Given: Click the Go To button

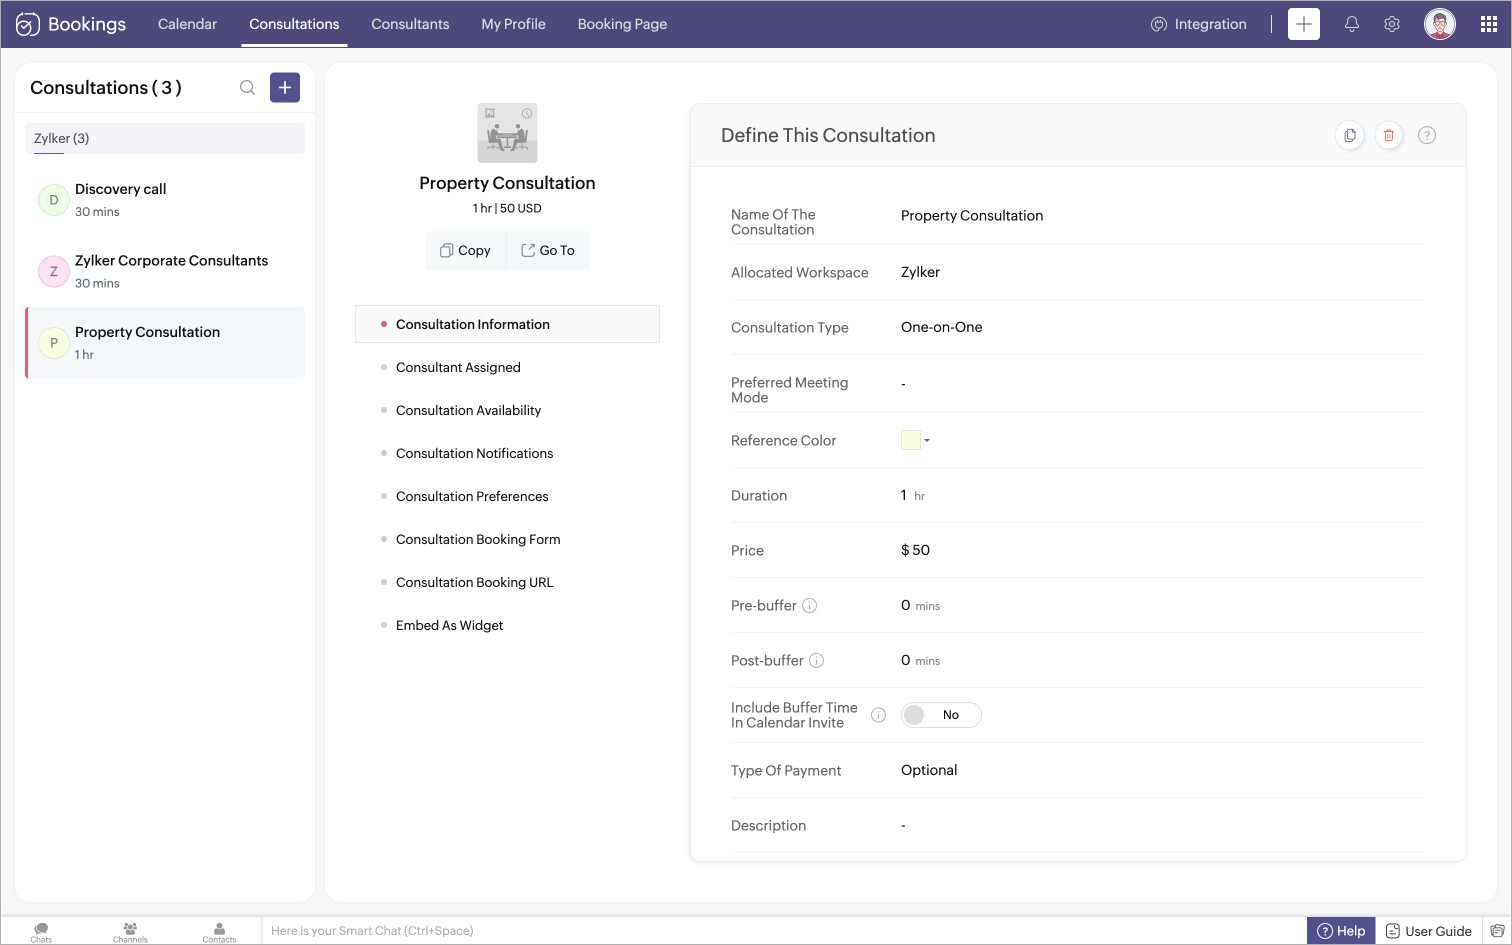Looking at the screenshot, I should click(548, 250).
